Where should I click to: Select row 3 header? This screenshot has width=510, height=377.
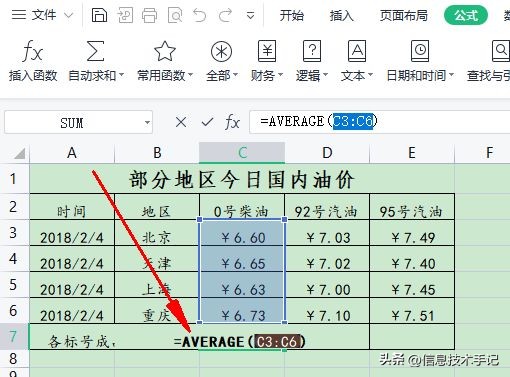click(x=14, y=232)
